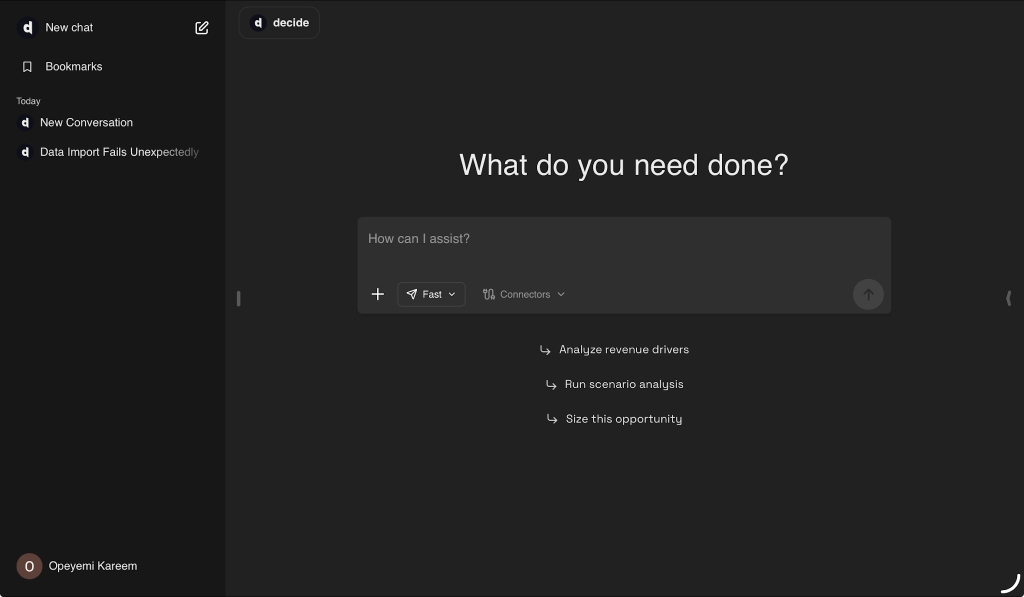Click the decide logo icon next to New chat

pyautogui.click(x=27, y=27)
